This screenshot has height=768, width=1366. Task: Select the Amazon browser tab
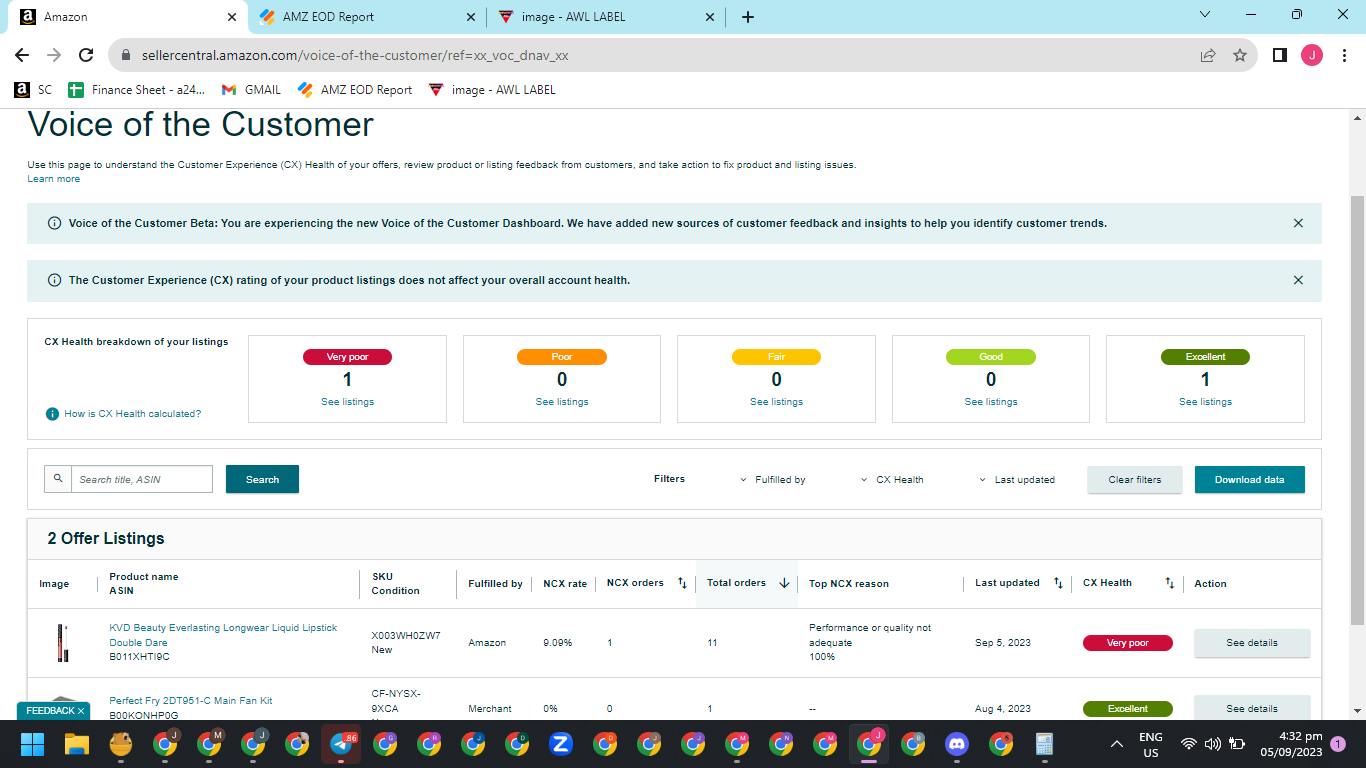click(x=128, y=17)
